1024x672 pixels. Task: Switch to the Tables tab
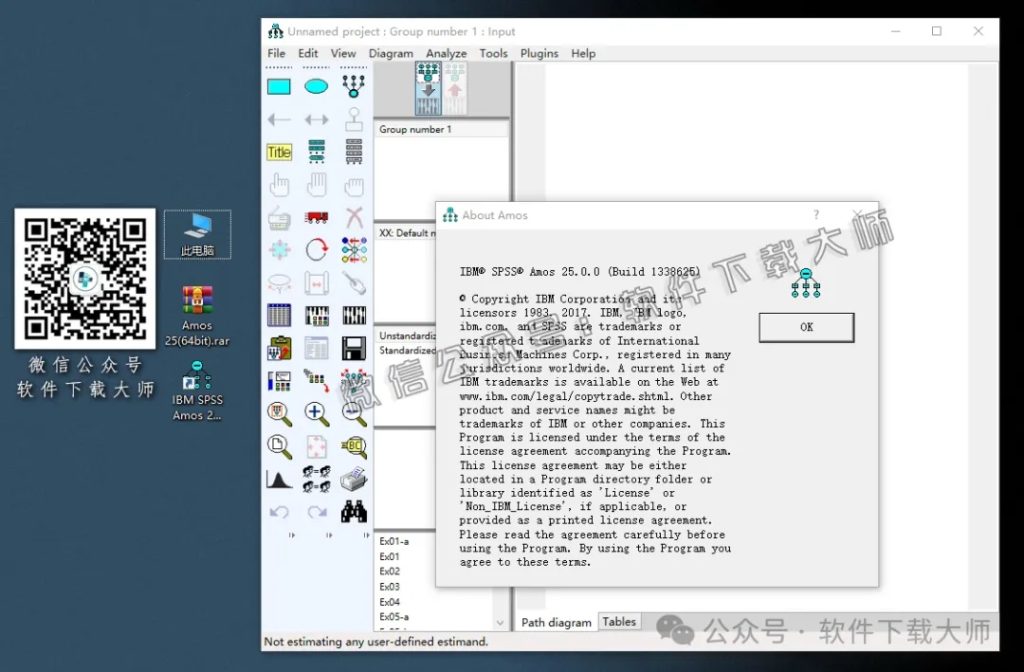point(619,621)
